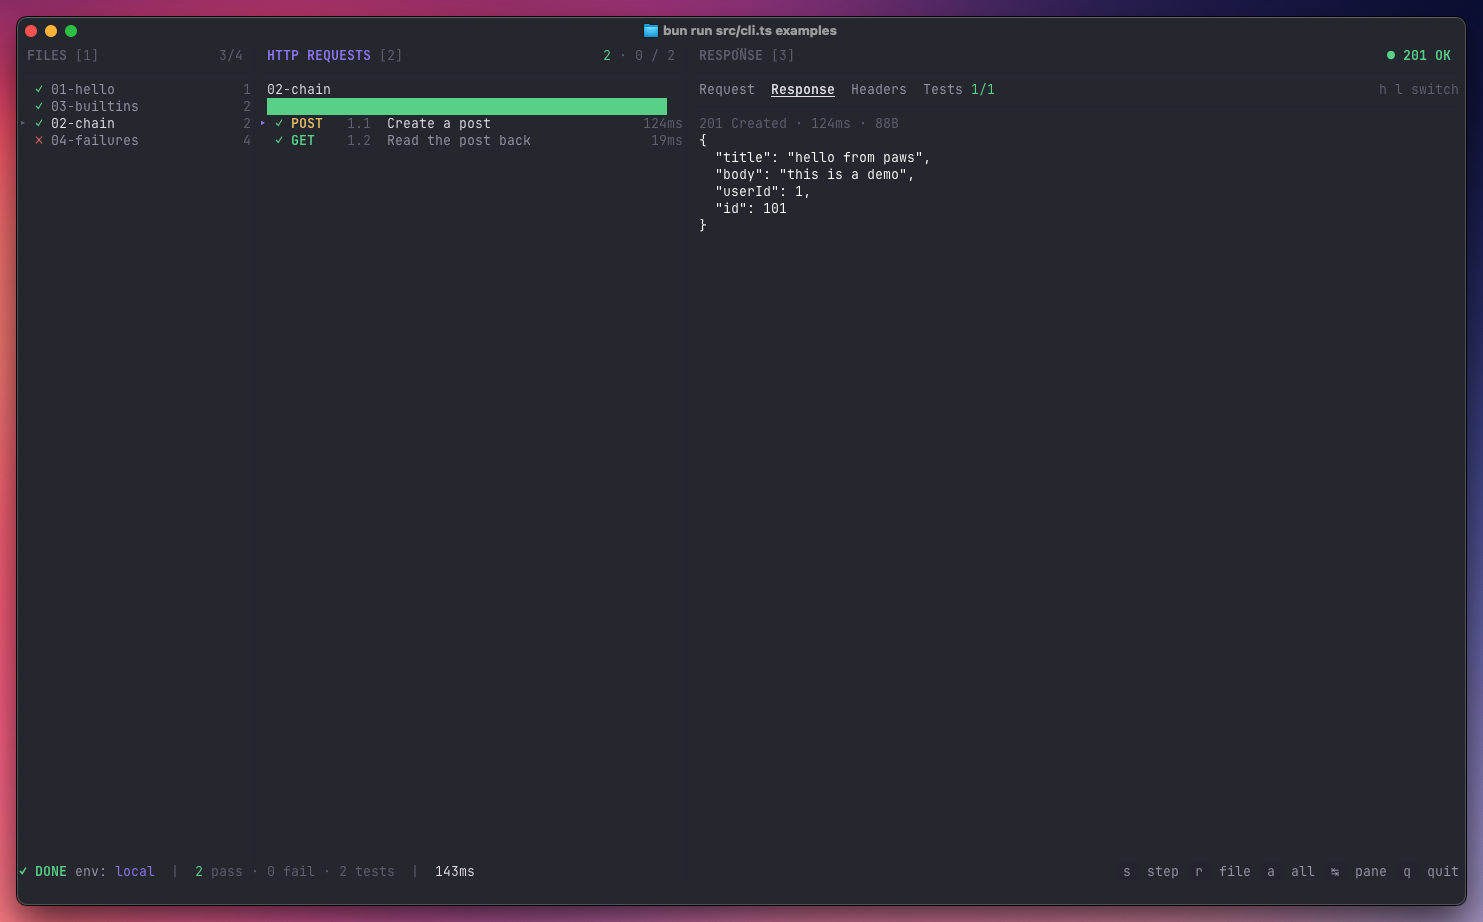
Task: Click the folder icon in window title
Action: [650, 31]
